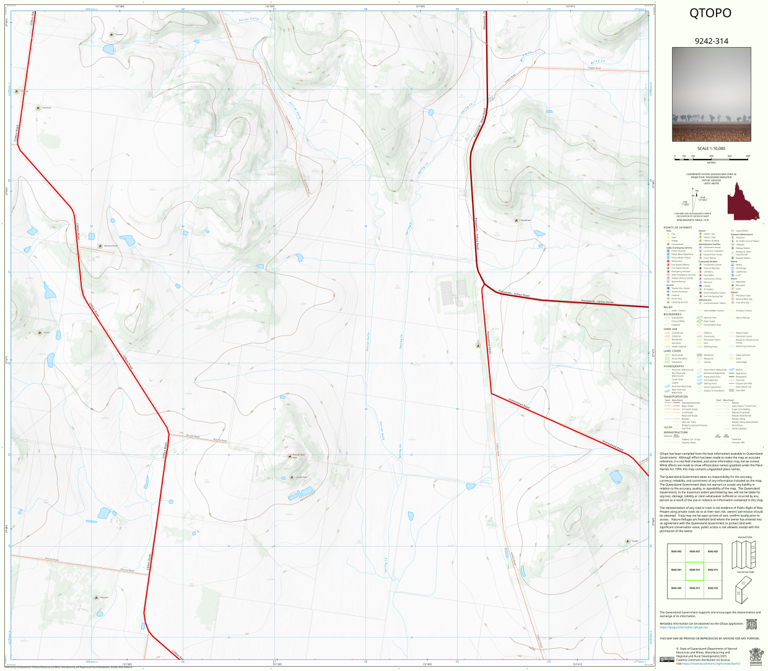Click the Queensland Government crest logo

pyautogui.click(x=756, y=655)
